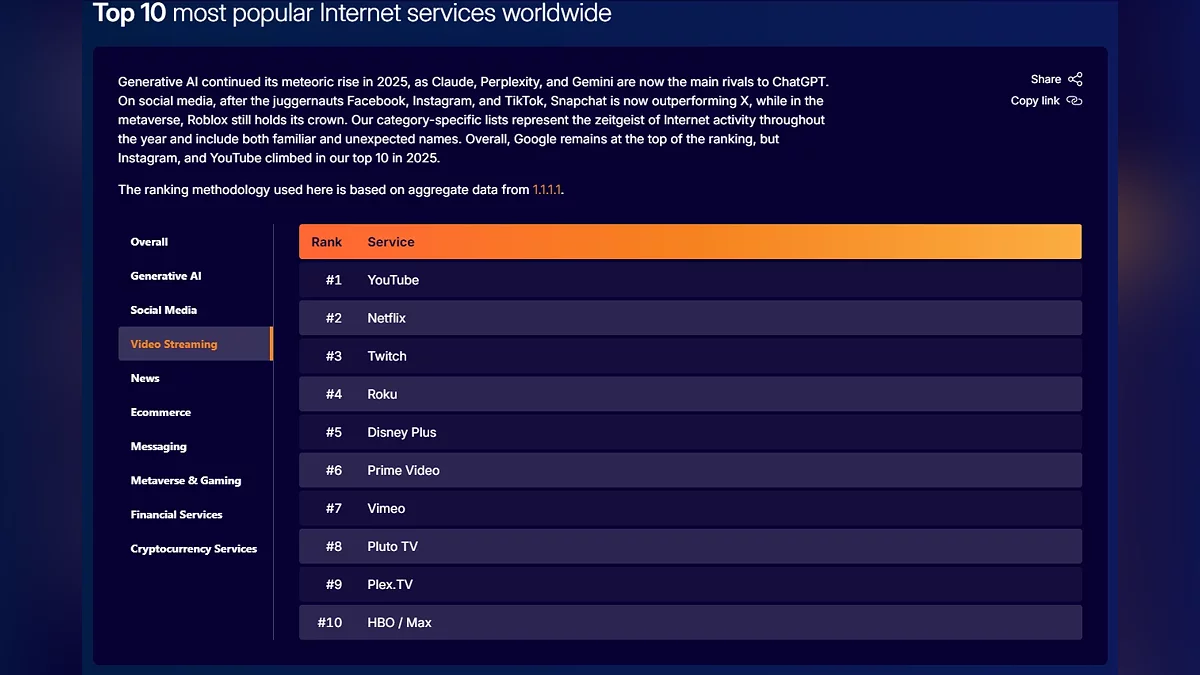Select the HBO / Max row
The height and width of the screenshot is (675, 1200).
pos(690,622)
